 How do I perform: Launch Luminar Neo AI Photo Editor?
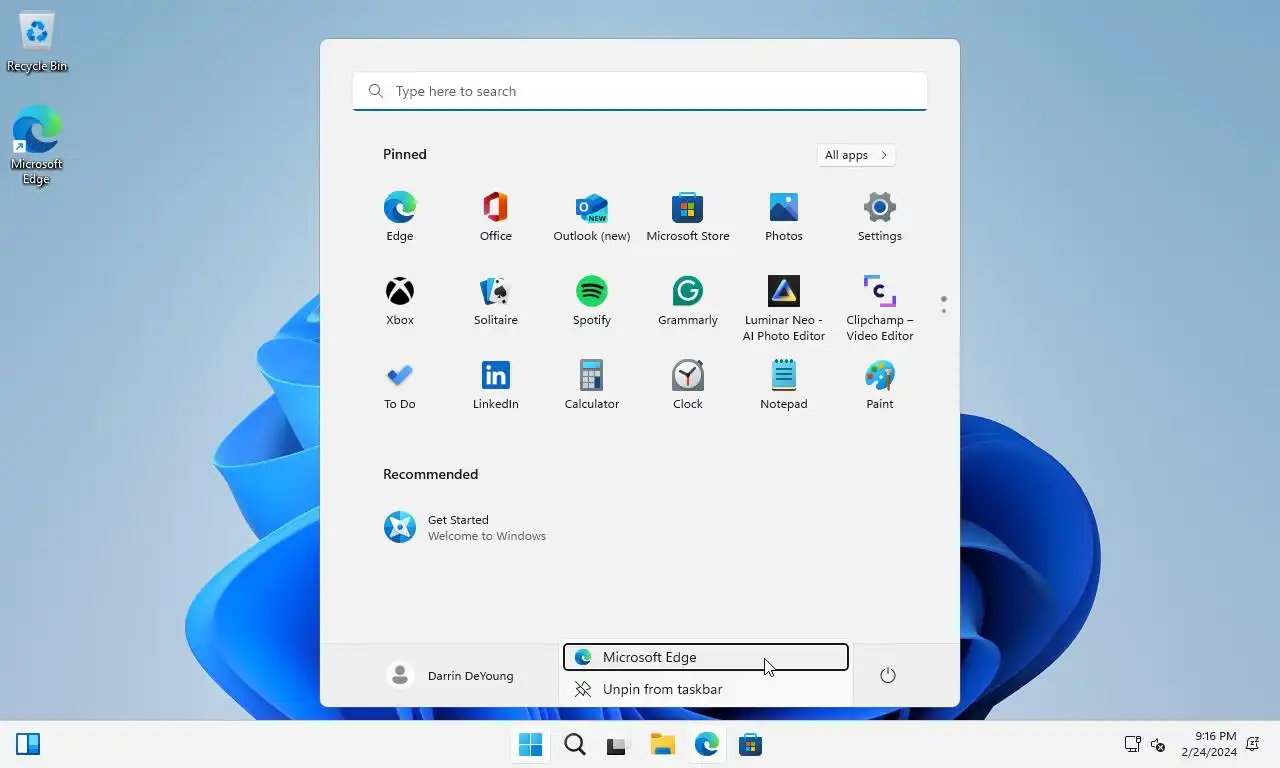pyautogui.click(x=784, y=308)
